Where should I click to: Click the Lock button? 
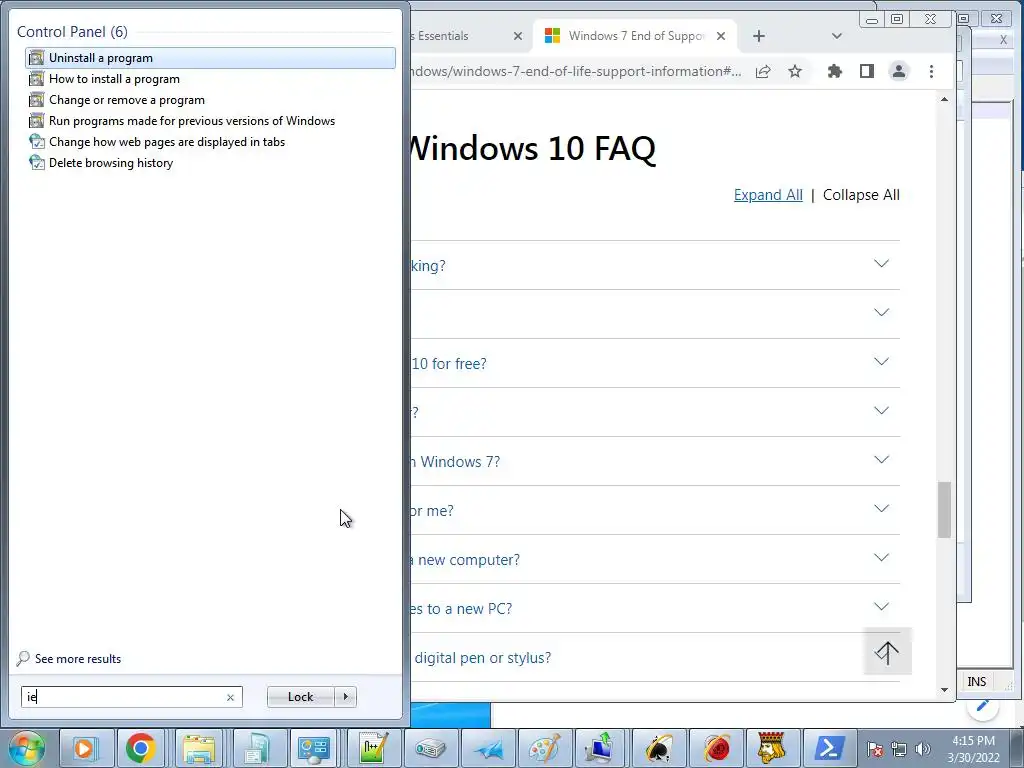300,697
